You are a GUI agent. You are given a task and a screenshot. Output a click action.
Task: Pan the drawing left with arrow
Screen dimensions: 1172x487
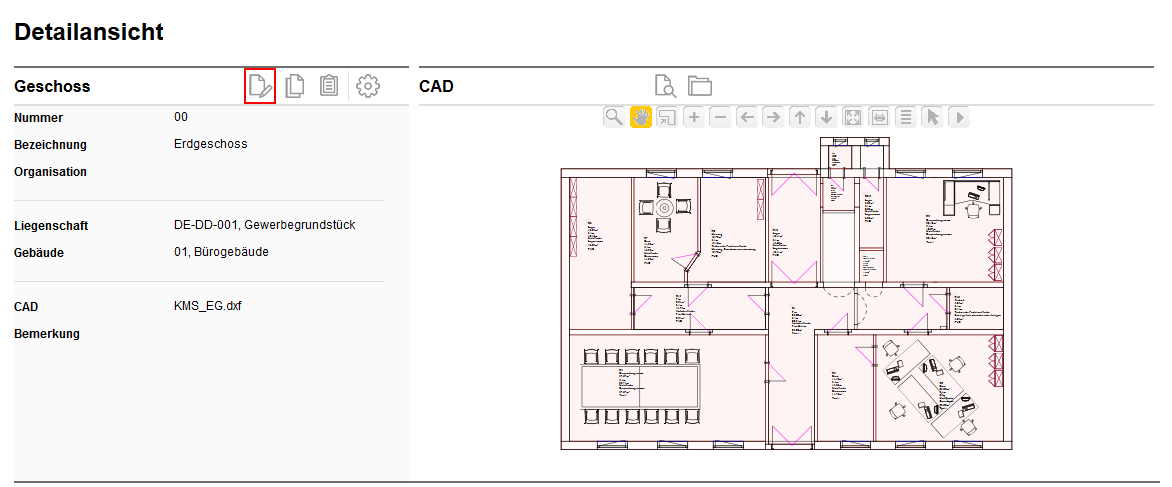click(747, 117)
